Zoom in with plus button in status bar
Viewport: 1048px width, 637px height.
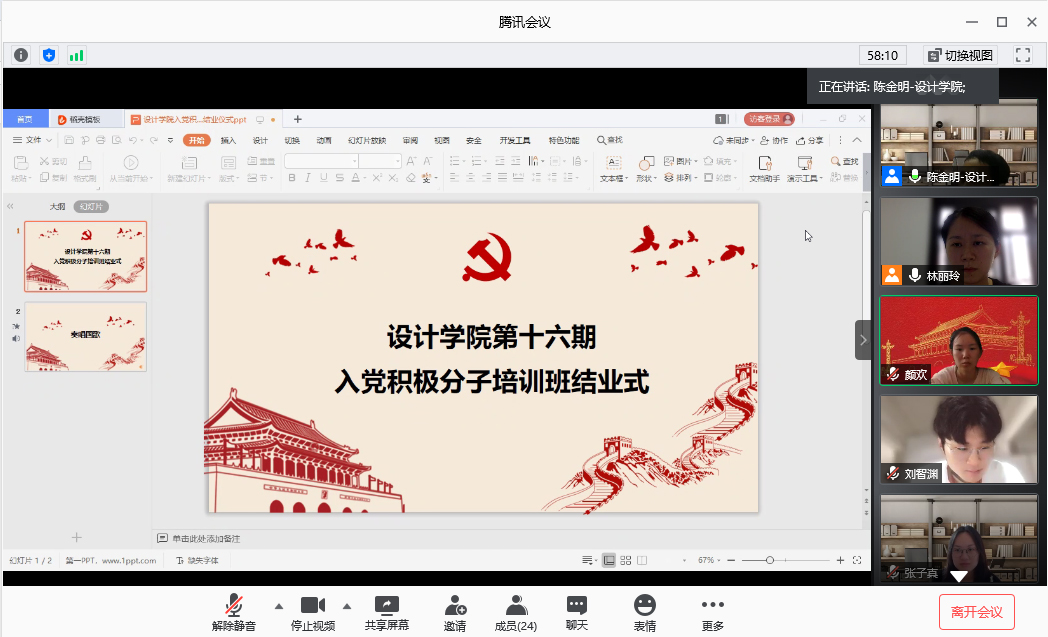pos(840,560)
